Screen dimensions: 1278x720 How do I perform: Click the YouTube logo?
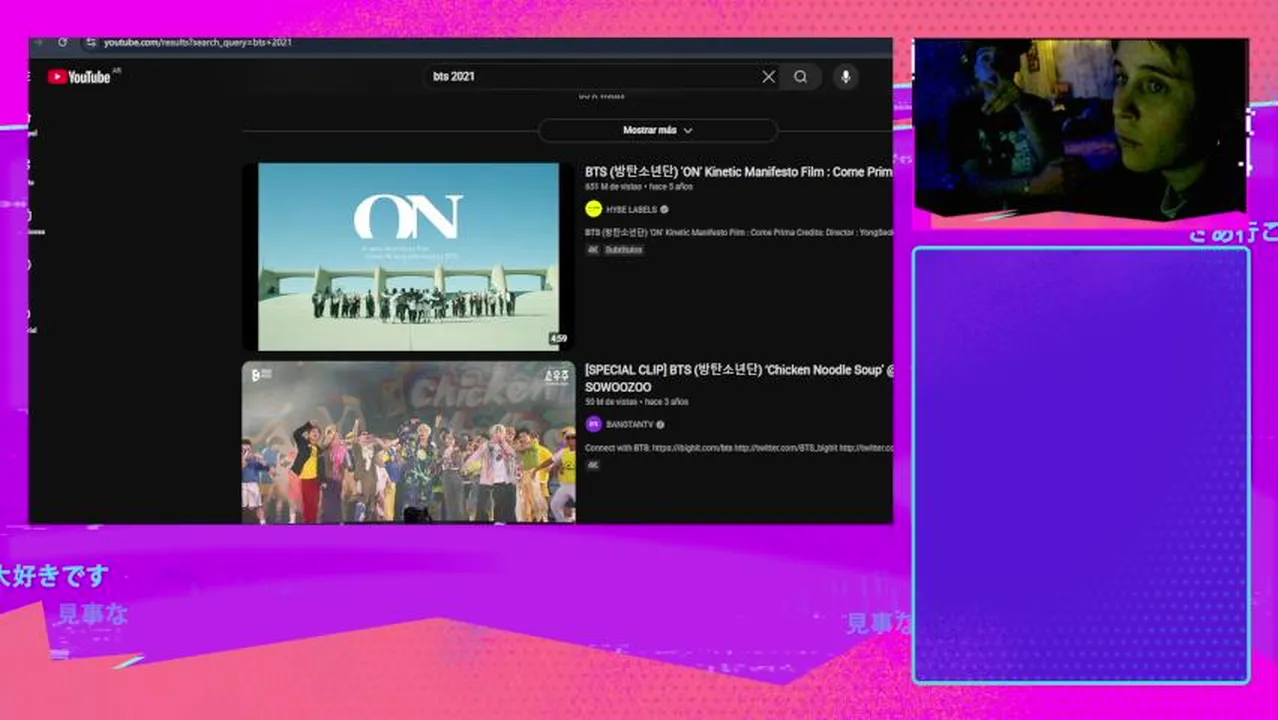79,77
